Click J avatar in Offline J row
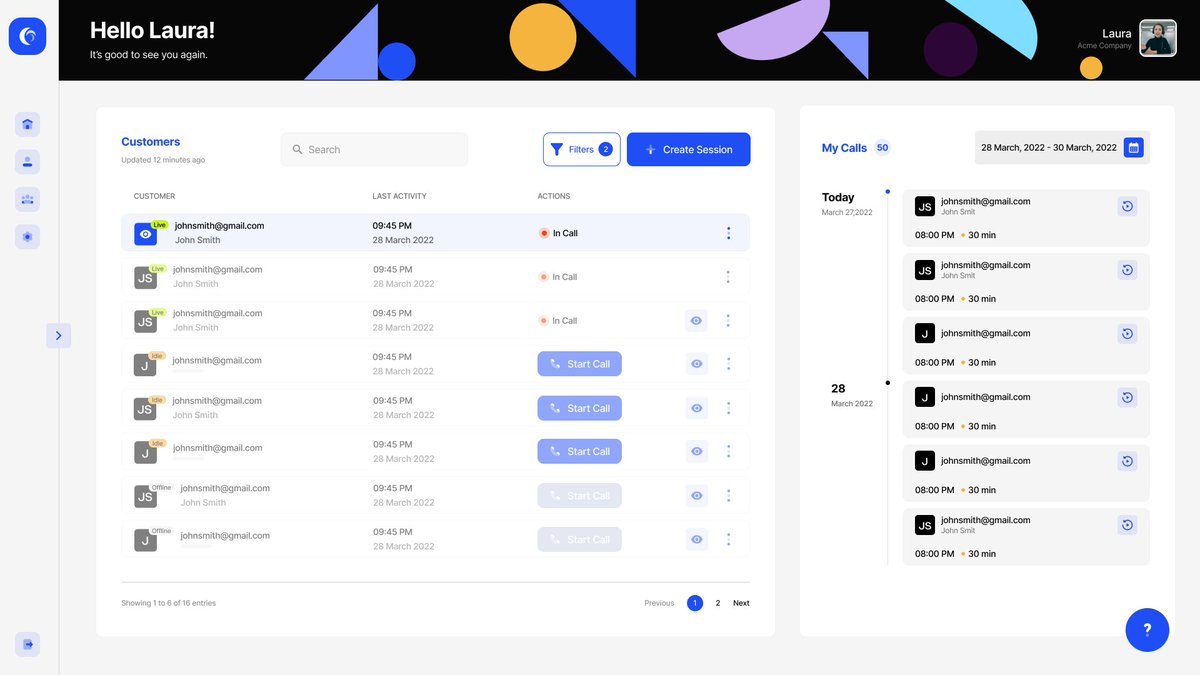Screen dimensions: 1200x675 pos(146,541)
